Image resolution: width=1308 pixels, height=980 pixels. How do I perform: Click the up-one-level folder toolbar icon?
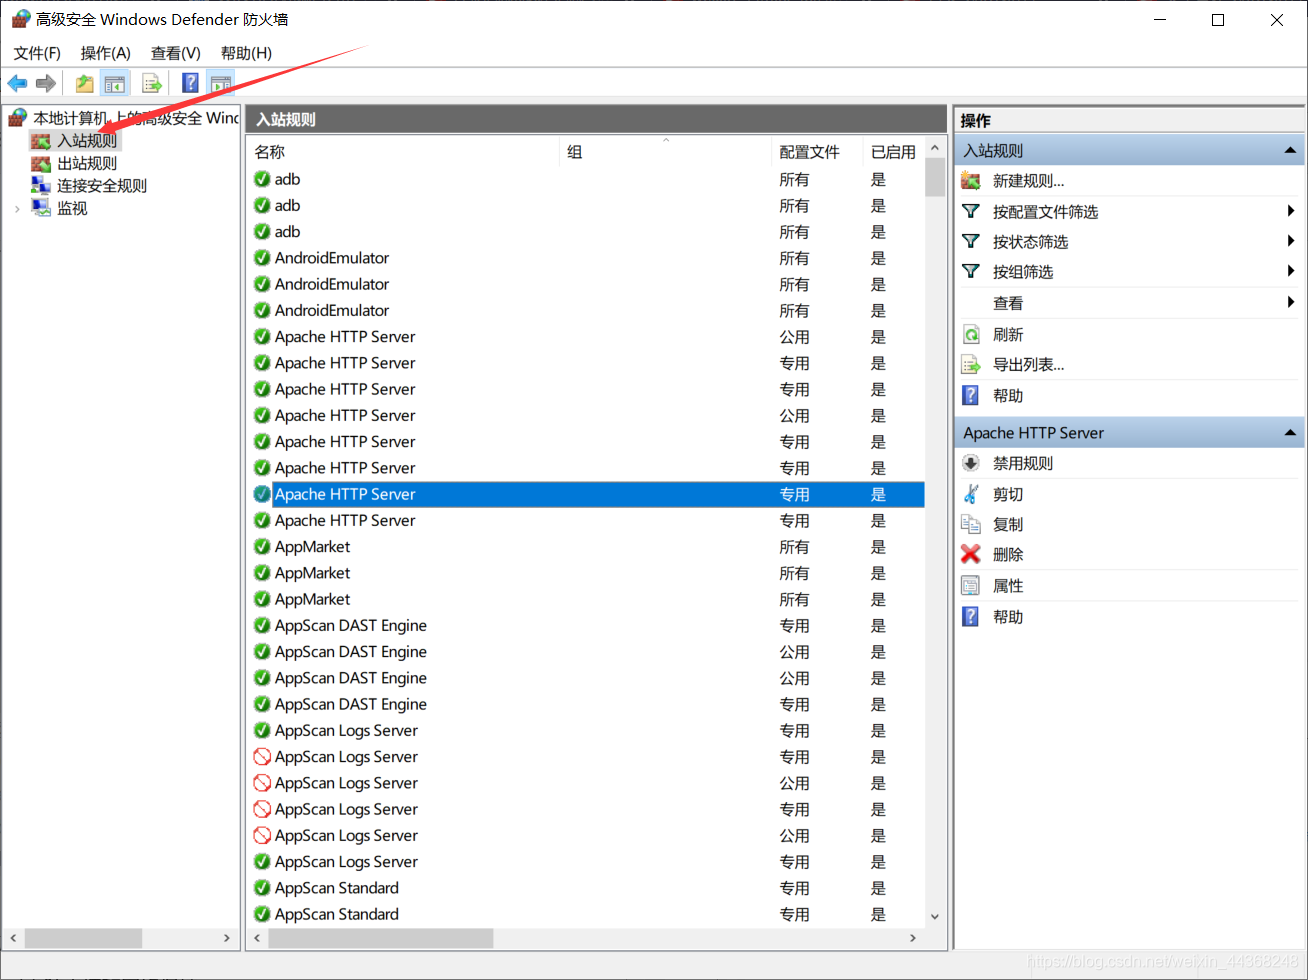point(85,83)
